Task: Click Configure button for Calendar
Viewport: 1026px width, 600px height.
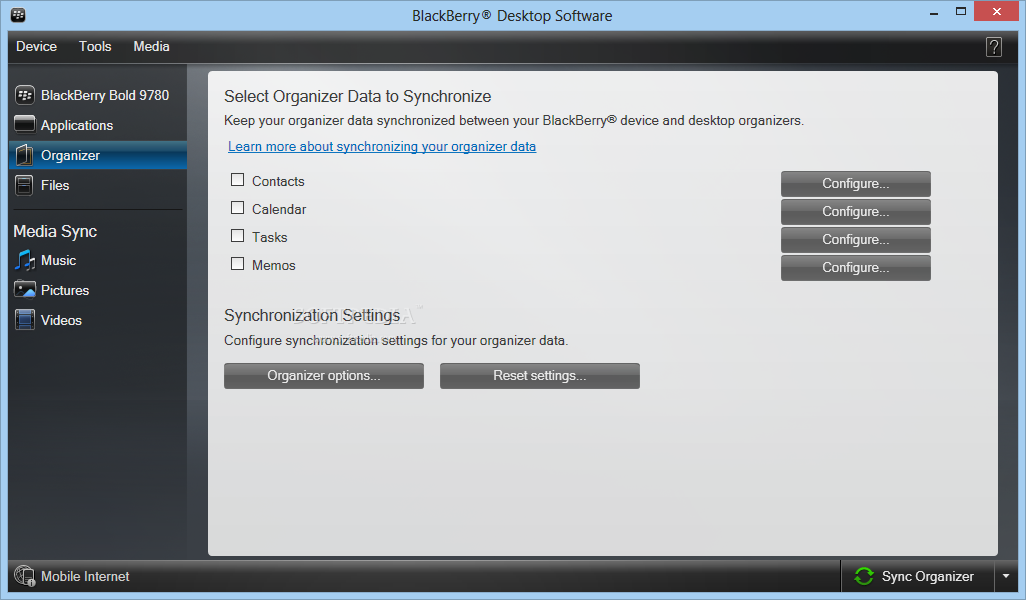Action: point(855,212)
